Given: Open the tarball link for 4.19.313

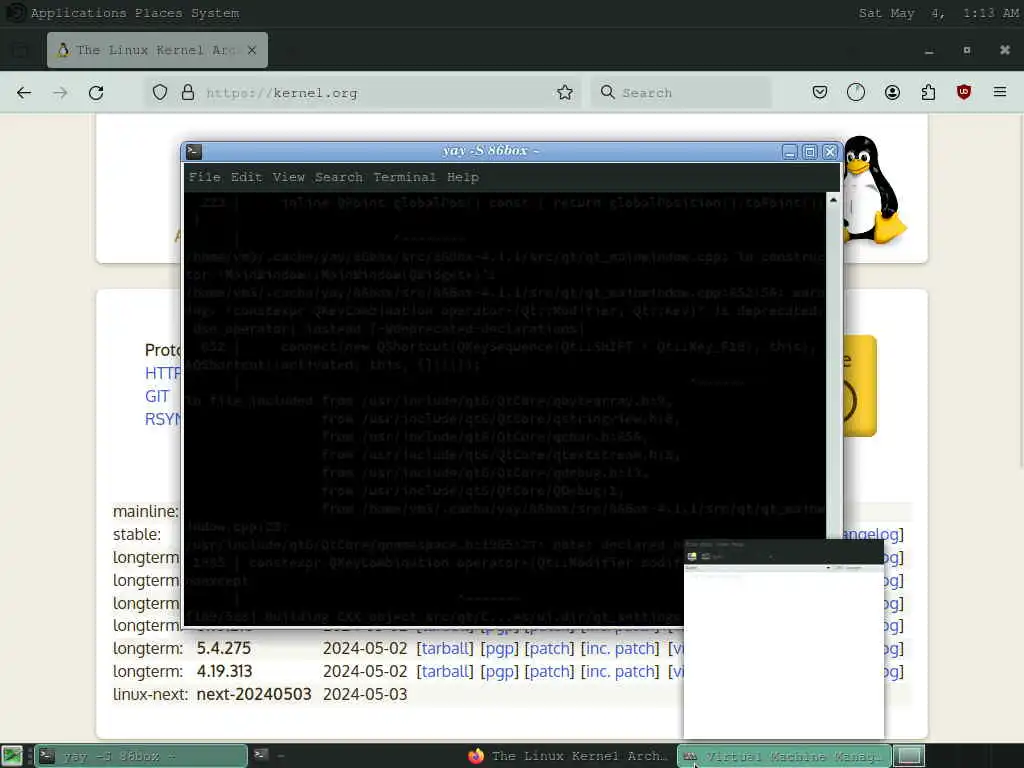Looking at the screenshot, I should tap(445, 671).
